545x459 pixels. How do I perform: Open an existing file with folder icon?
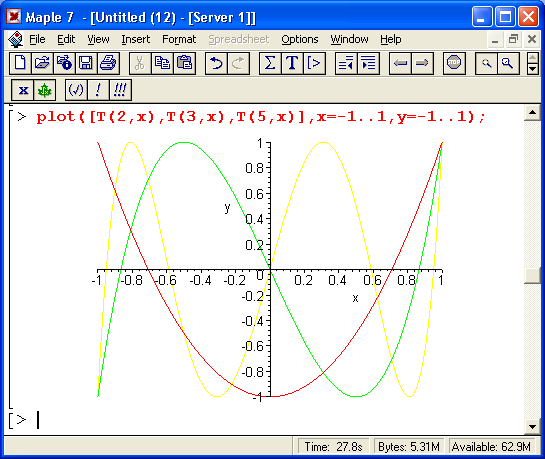[x=42, y=63]
